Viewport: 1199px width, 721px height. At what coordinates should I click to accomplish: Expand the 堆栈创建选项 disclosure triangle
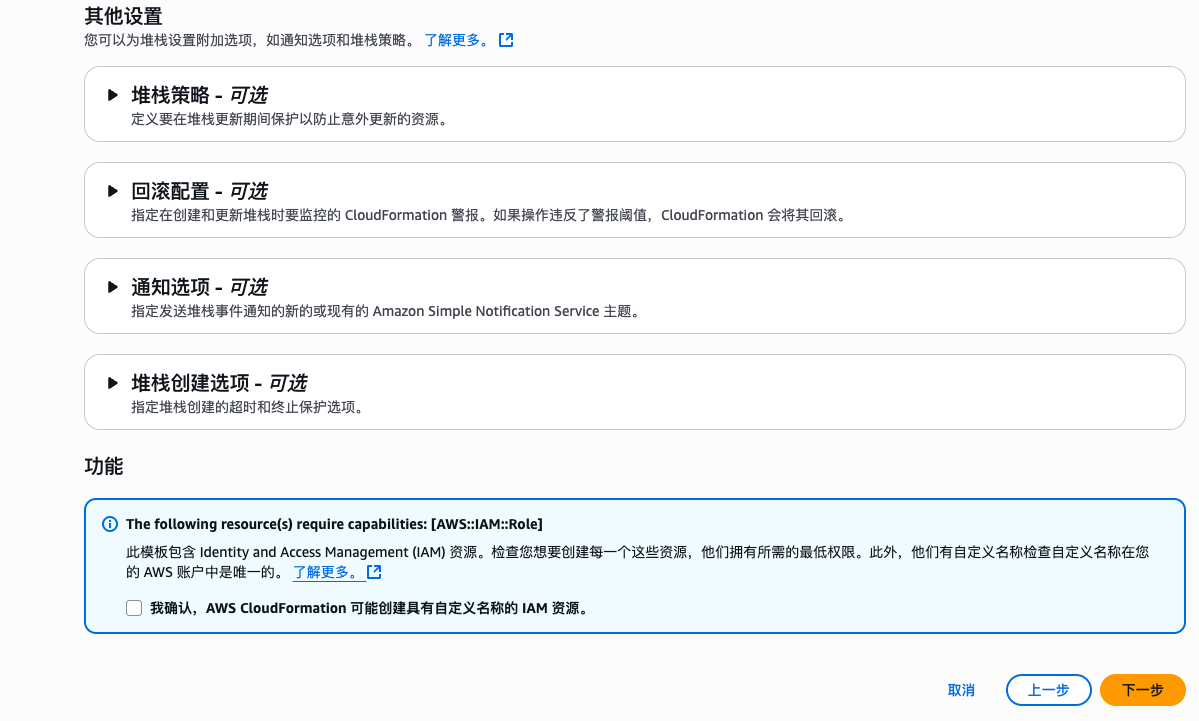(112, 383)
